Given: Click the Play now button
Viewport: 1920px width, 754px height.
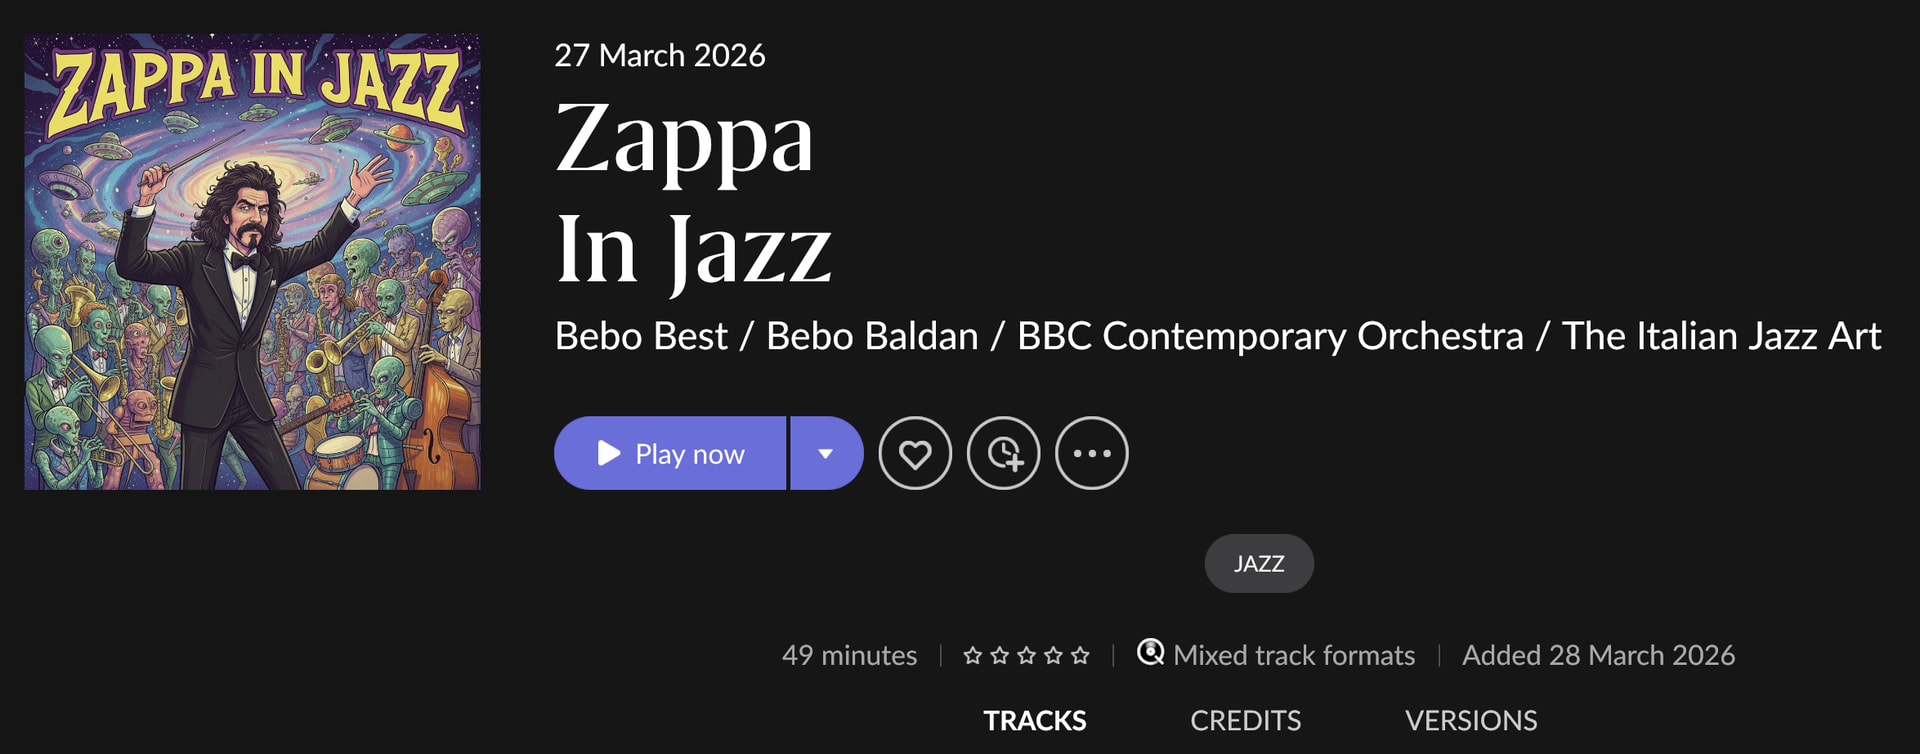Looking at the screenshot, I should pos(670,454).
